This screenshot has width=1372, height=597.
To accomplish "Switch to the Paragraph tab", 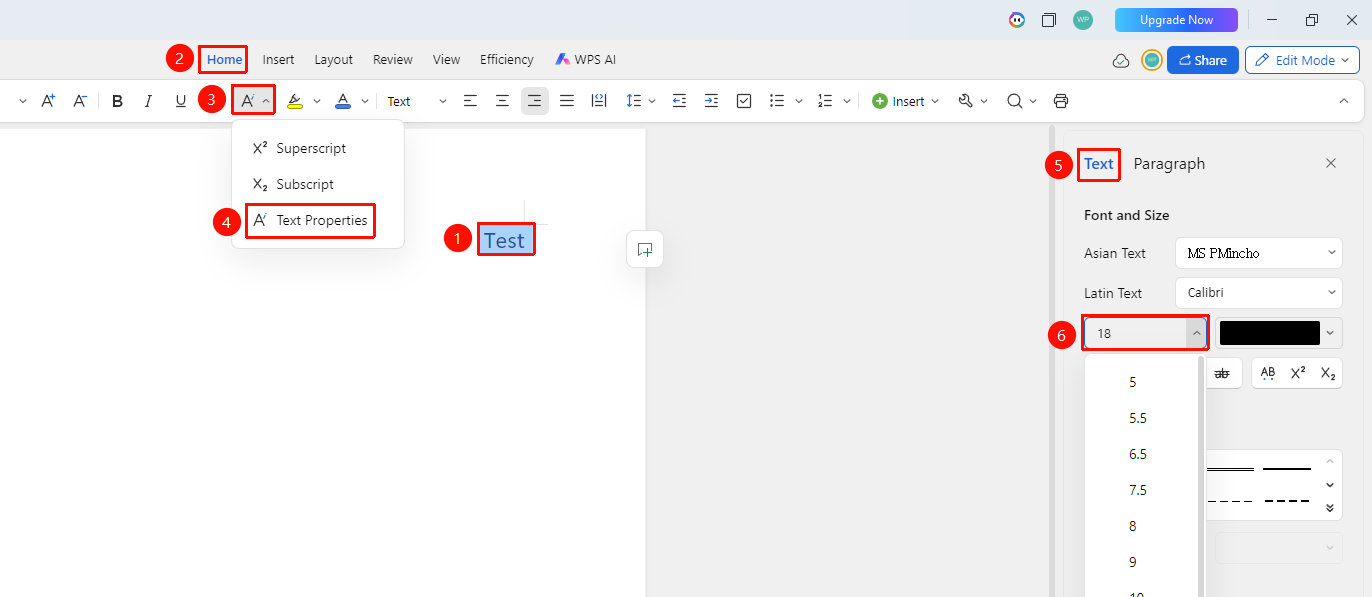I will click(1169, 164).
